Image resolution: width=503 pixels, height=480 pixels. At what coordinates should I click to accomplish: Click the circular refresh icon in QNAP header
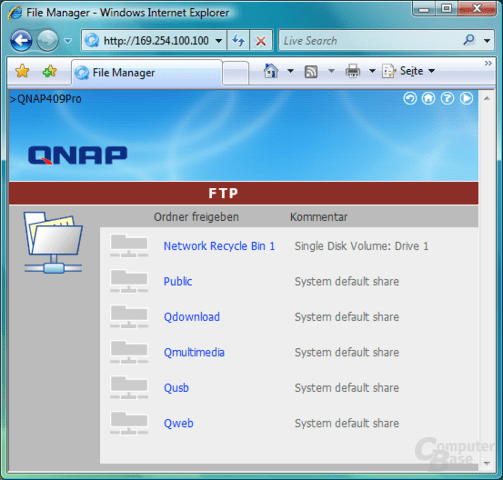410,98
